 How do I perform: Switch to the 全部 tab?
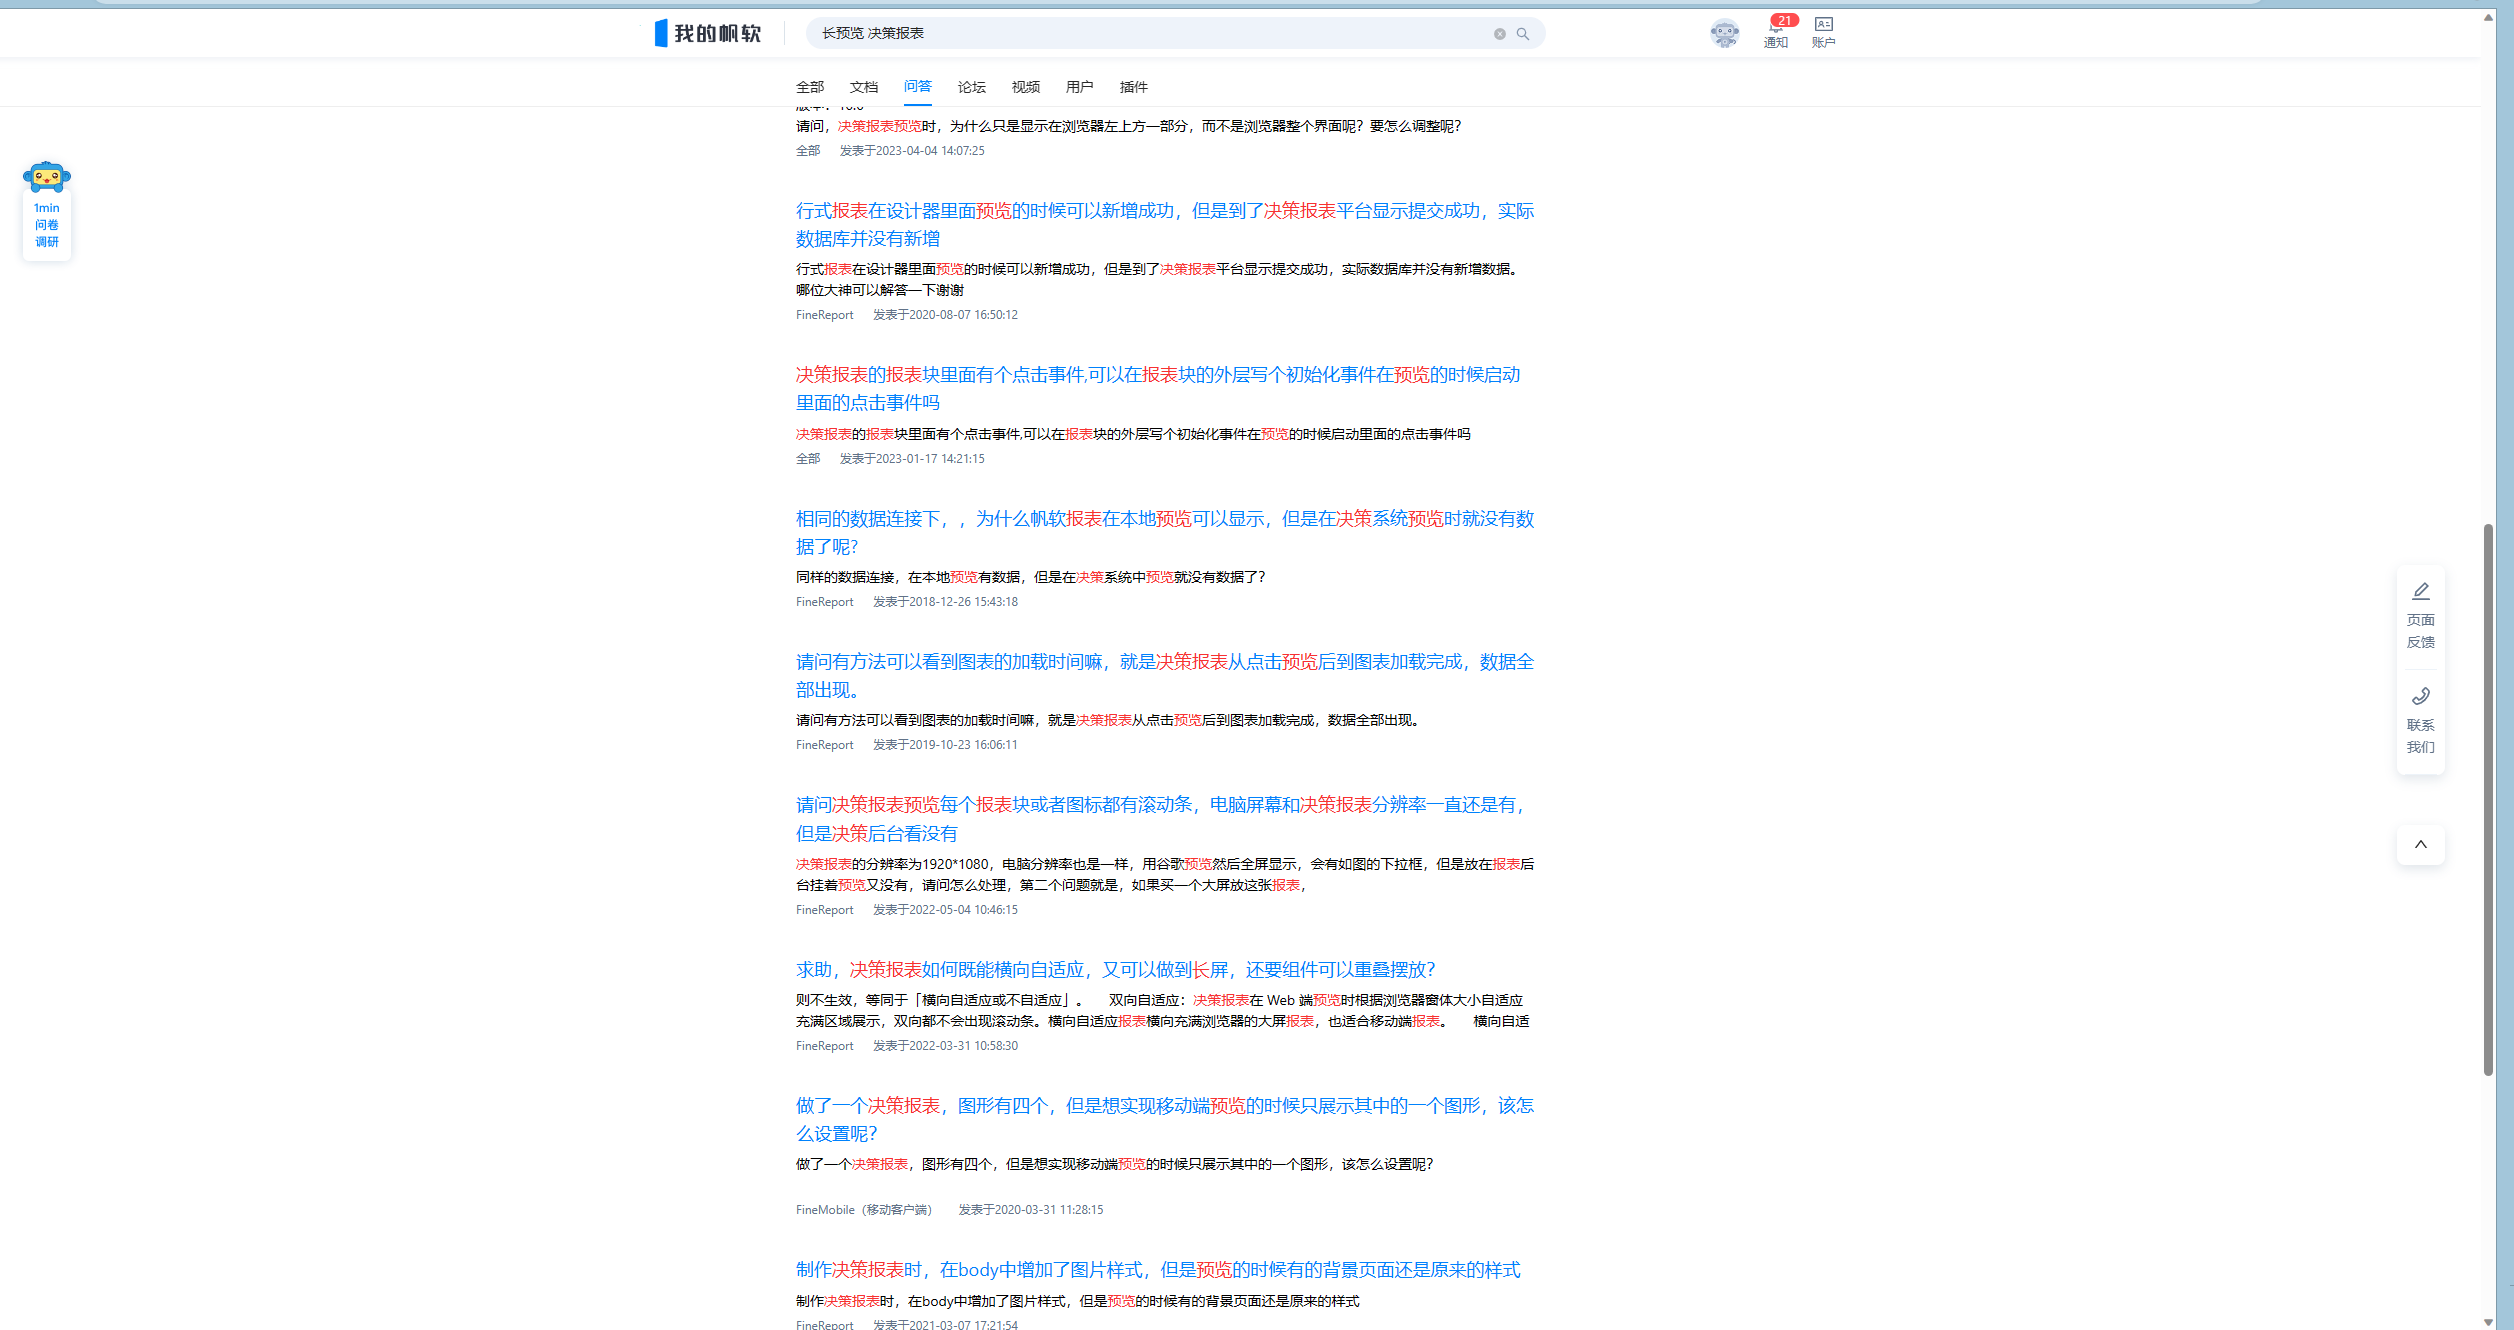coord(810,87)
